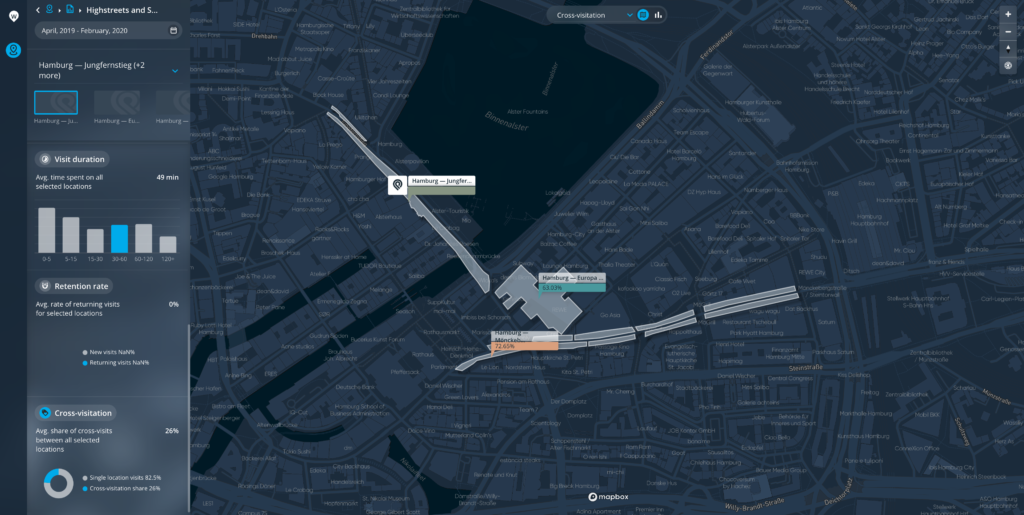Select the Hamburg — Ju... location thumbnail
This screenshot has width=1024, height=515.
pos(56,102)
